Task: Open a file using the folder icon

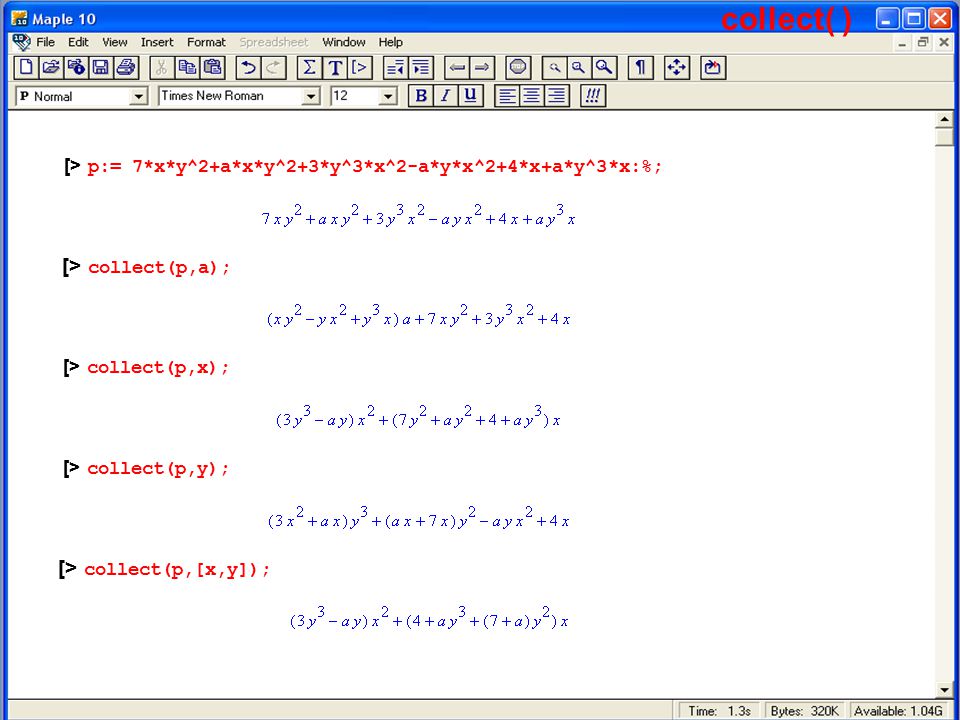Action: pyautogui.click(x=51, y=67)
